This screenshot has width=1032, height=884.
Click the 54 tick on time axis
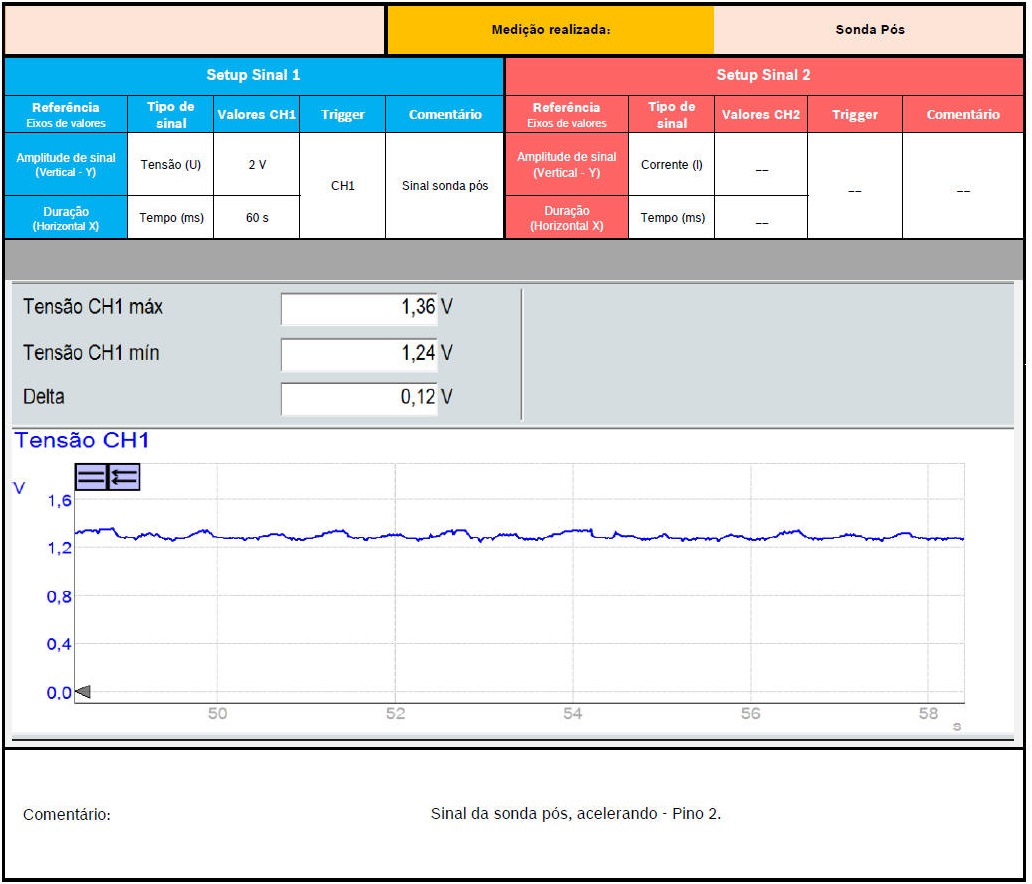click(573, 714)
